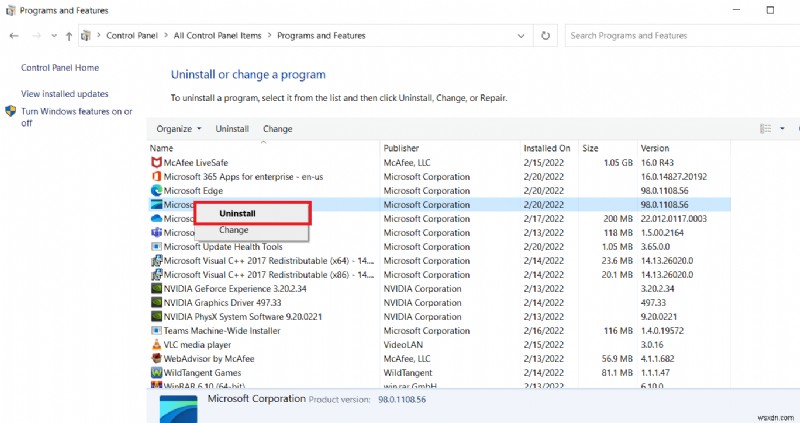Select Teams Machine-Wide Installer entry
800x423 pixels.
point(439,331)
